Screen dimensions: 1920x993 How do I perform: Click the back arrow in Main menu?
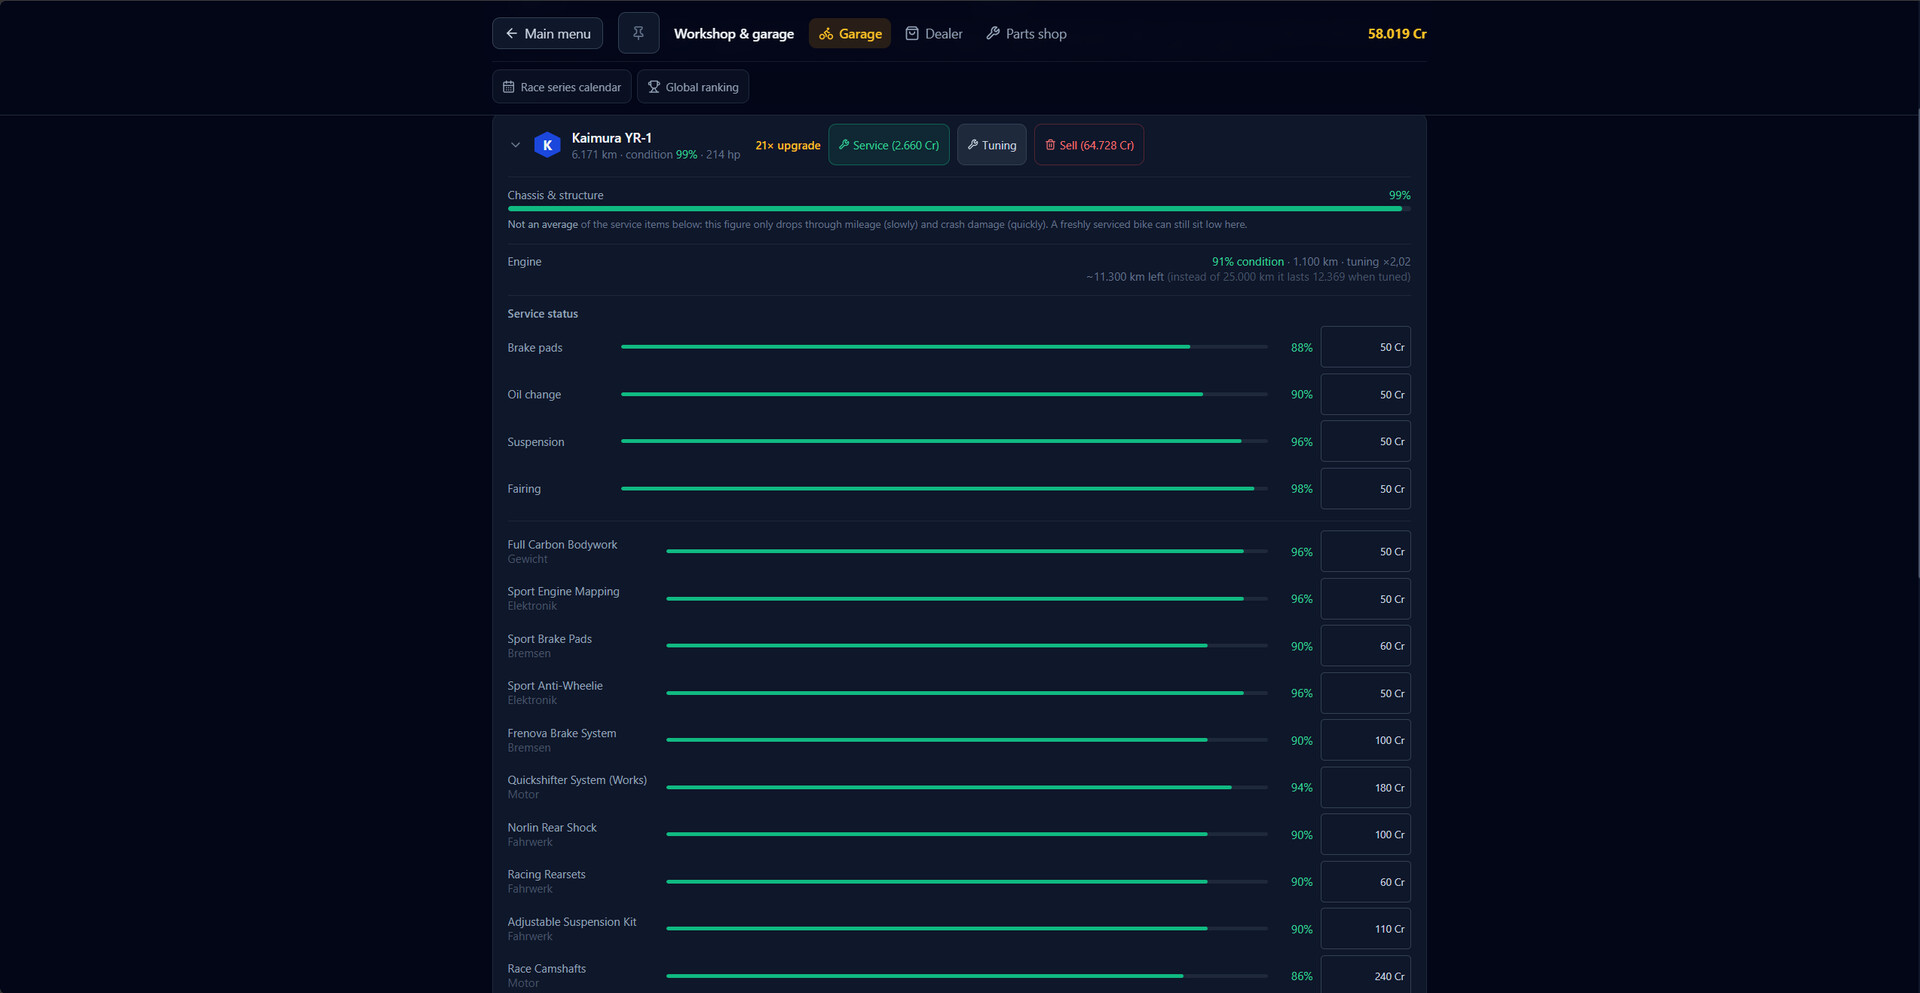[511, 33]
